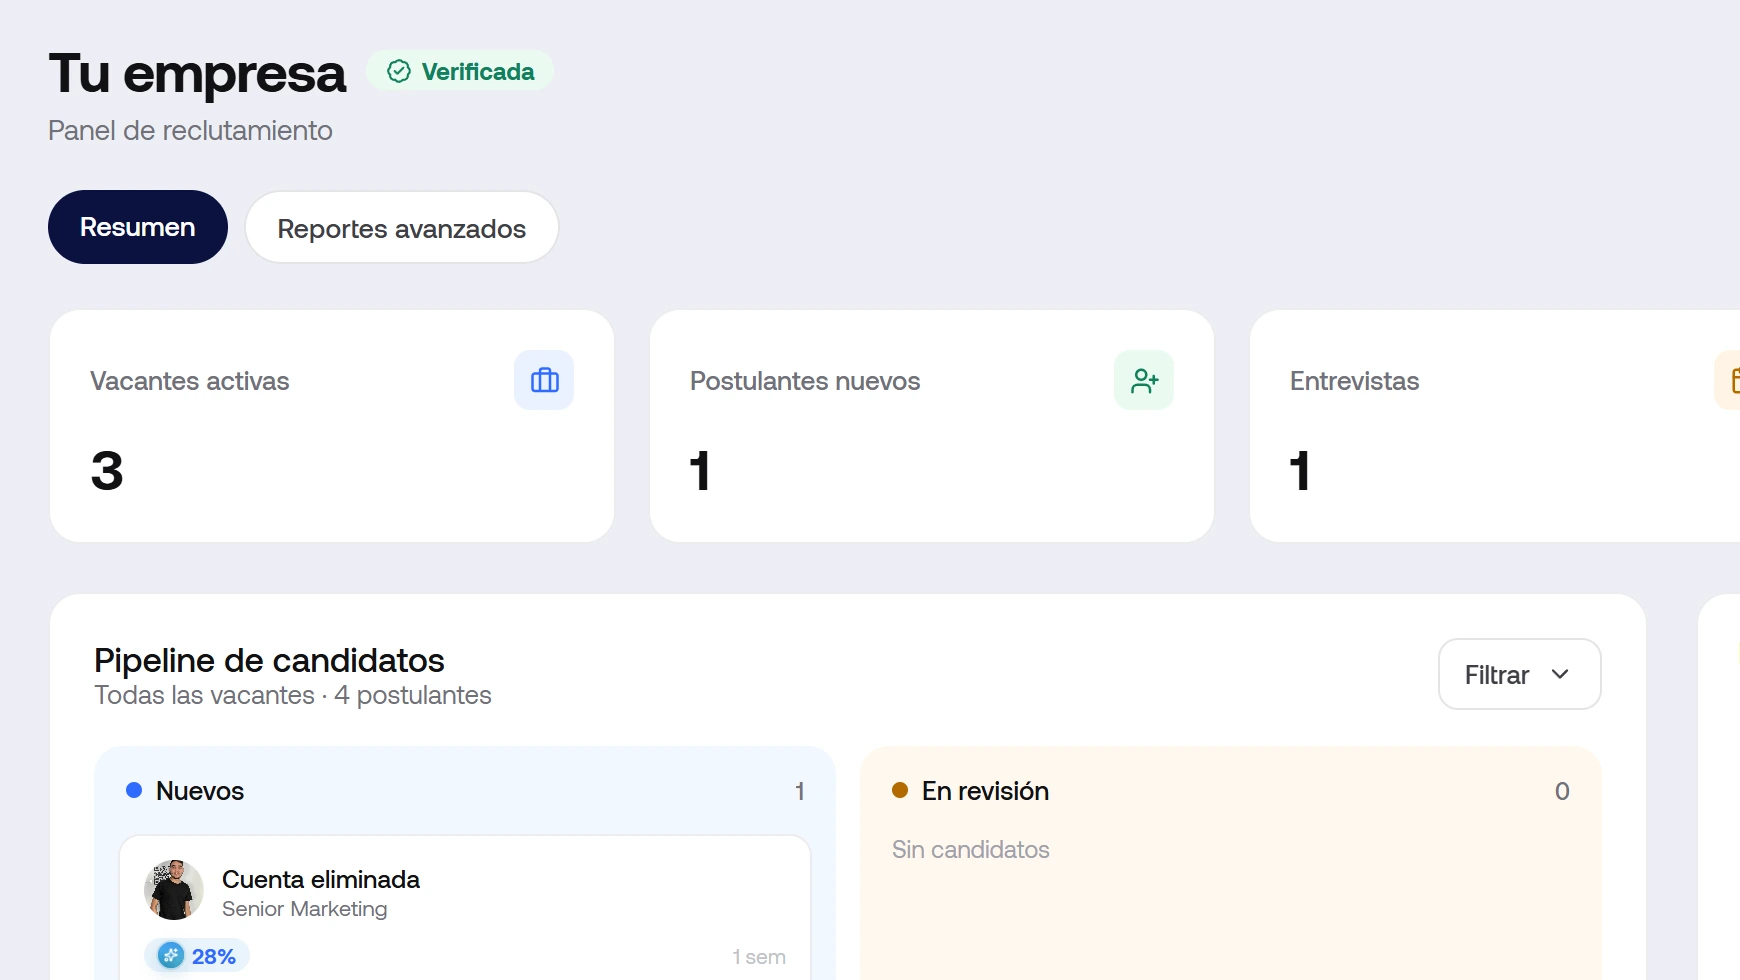This screenshot has height=980, width=1740.
Task: Click the verified checkmark icon
Action: tap(399, 71)
